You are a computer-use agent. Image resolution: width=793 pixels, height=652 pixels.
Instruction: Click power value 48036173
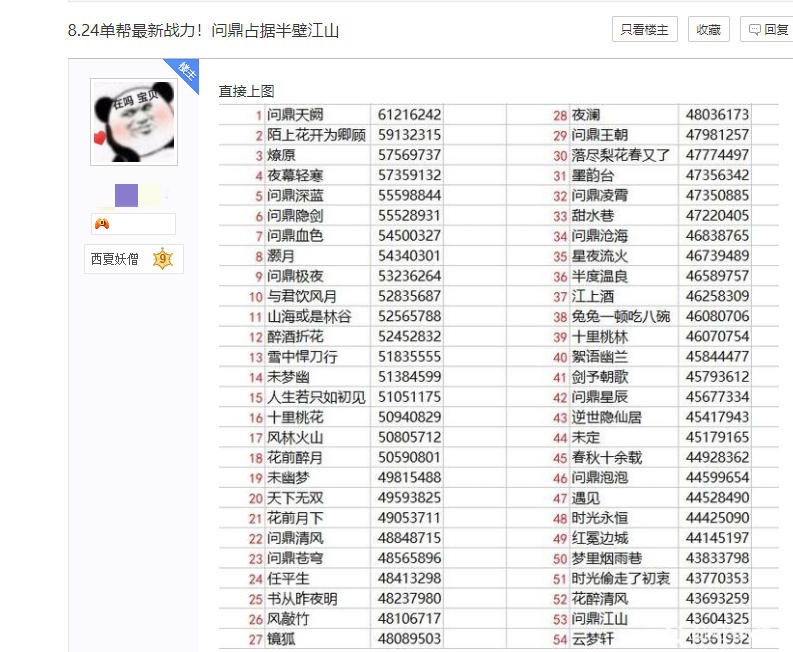coord(717,115)
